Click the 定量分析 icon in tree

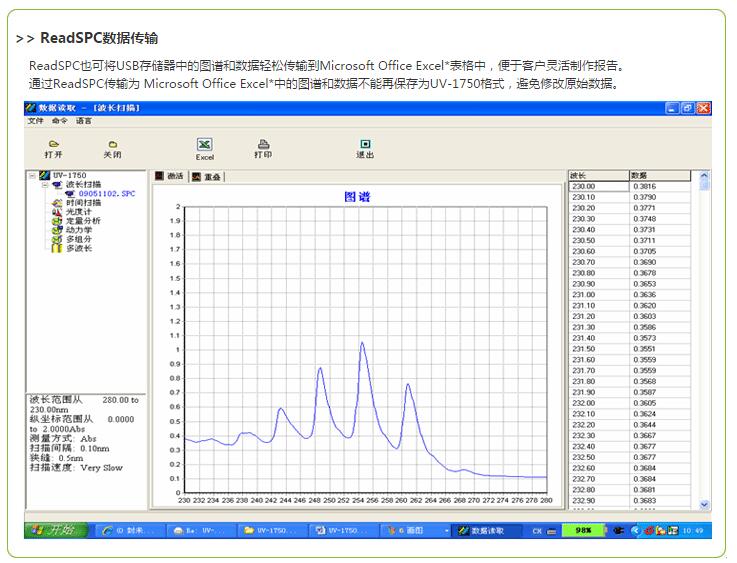[57, 221]
